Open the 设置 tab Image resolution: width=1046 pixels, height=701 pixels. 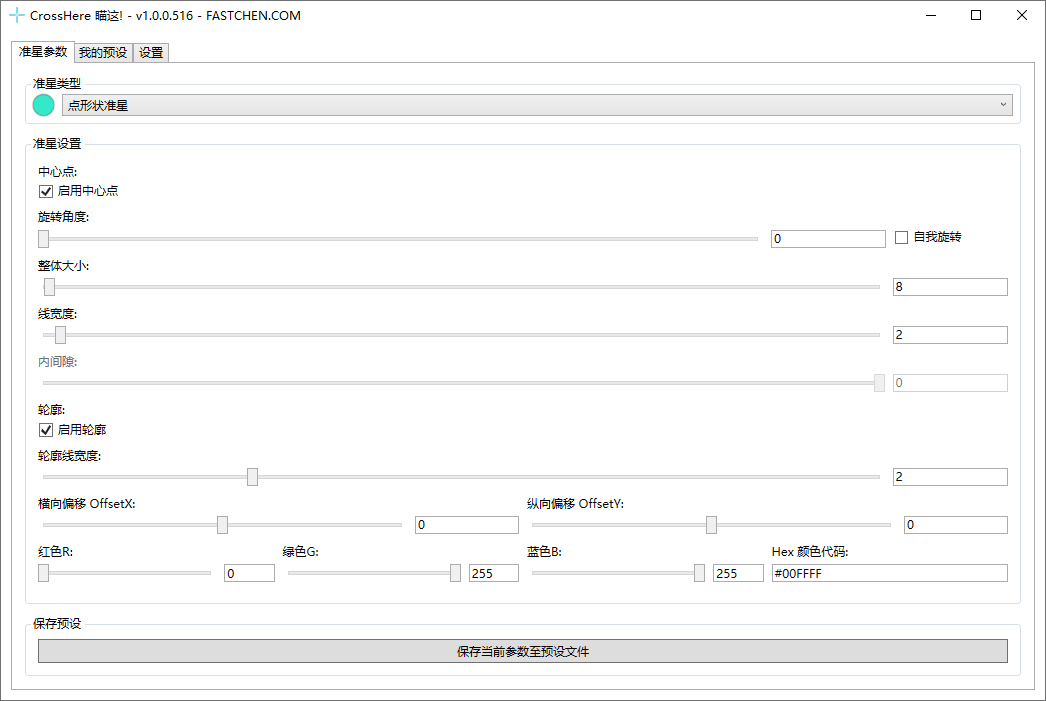pos(151,53)
